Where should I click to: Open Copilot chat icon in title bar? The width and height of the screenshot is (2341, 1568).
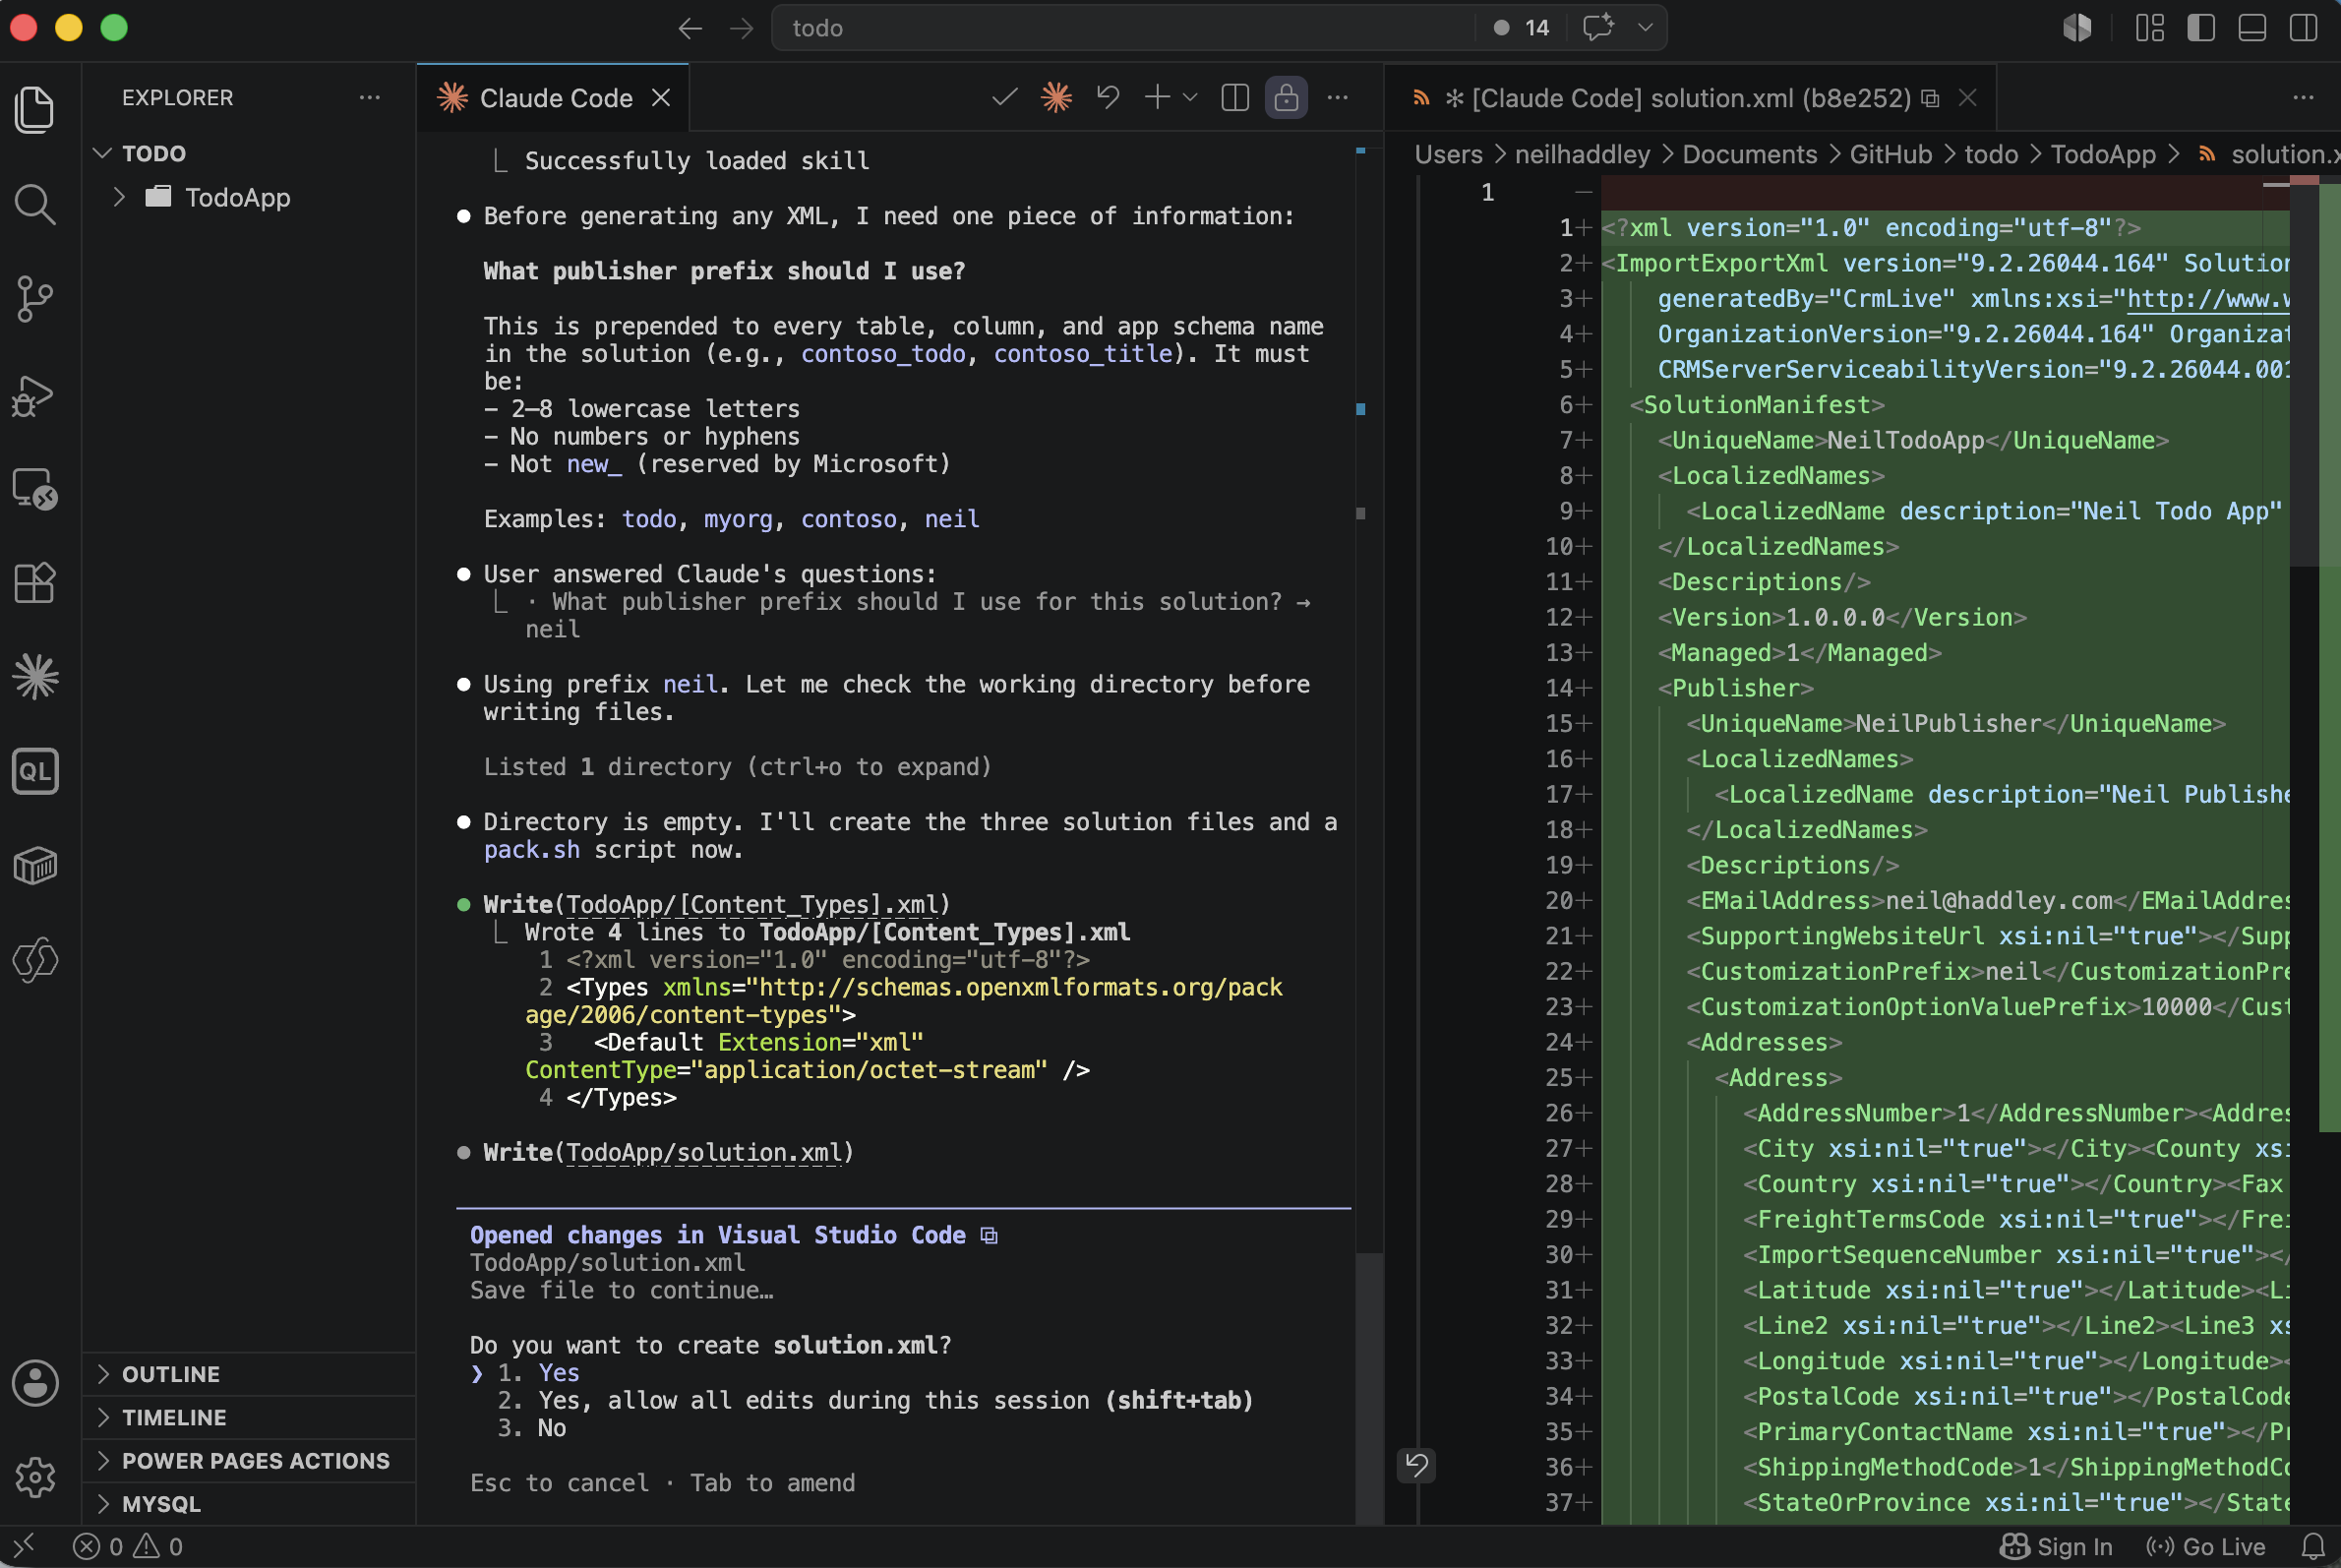(1598, 27)
